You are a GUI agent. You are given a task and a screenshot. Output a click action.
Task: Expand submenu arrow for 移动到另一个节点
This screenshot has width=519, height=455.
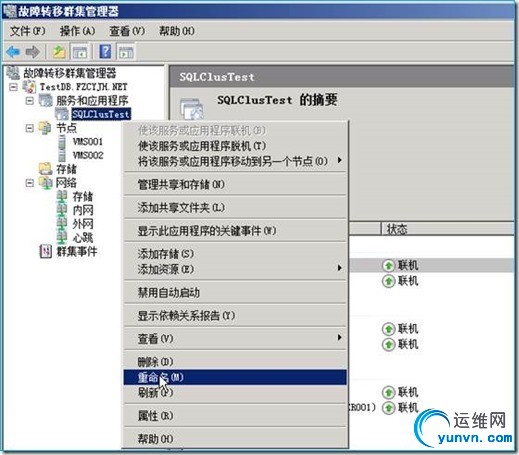339,160
